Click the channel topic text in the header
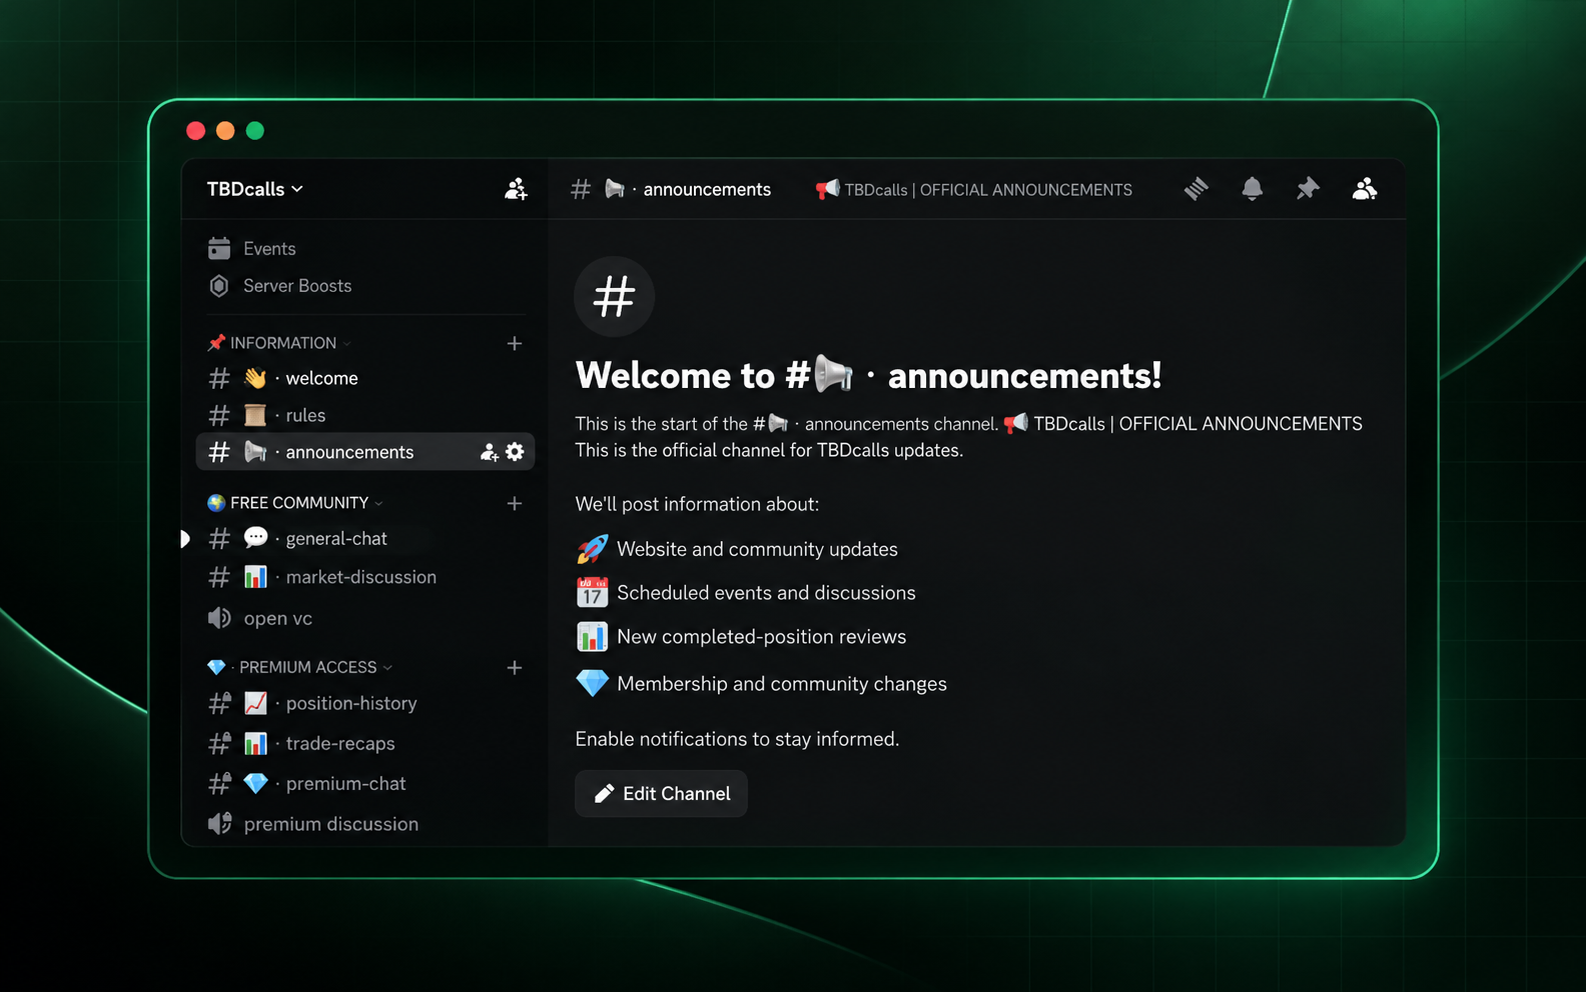1586x992 pixels. (974, 190)
